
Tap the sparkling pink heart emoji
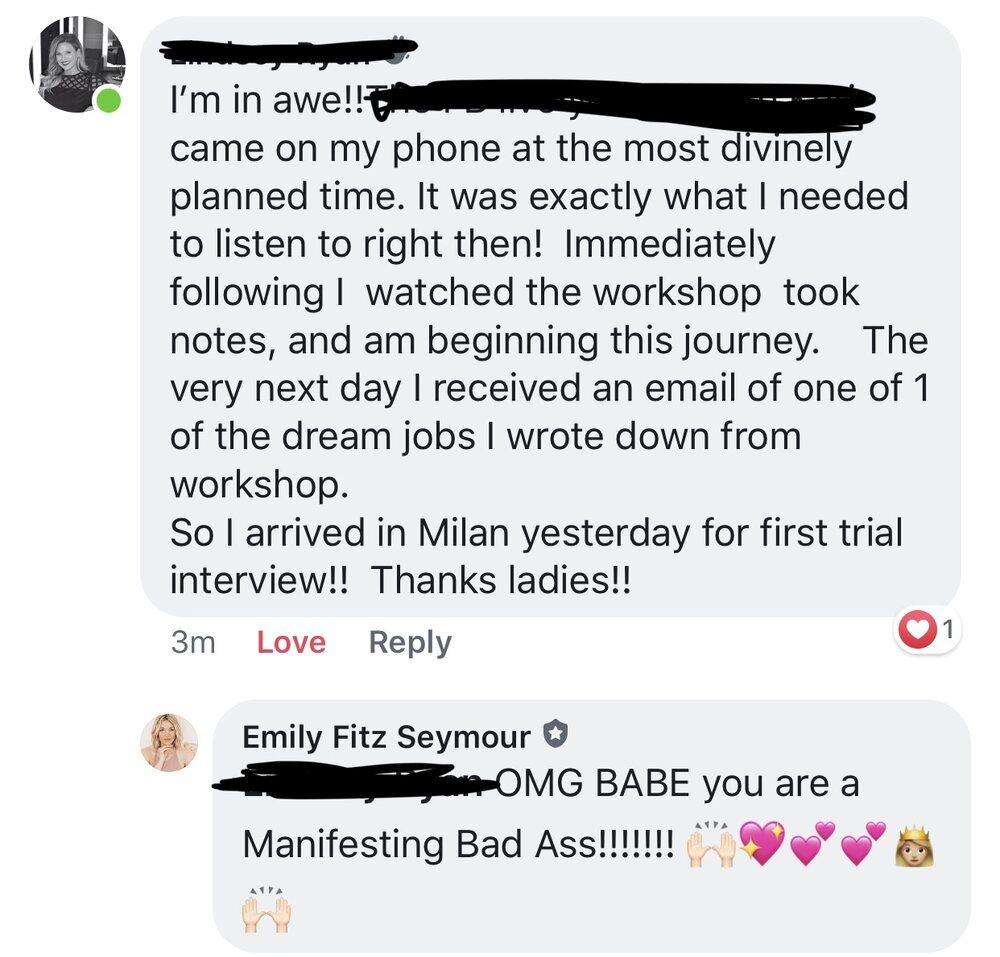(762, 844)
